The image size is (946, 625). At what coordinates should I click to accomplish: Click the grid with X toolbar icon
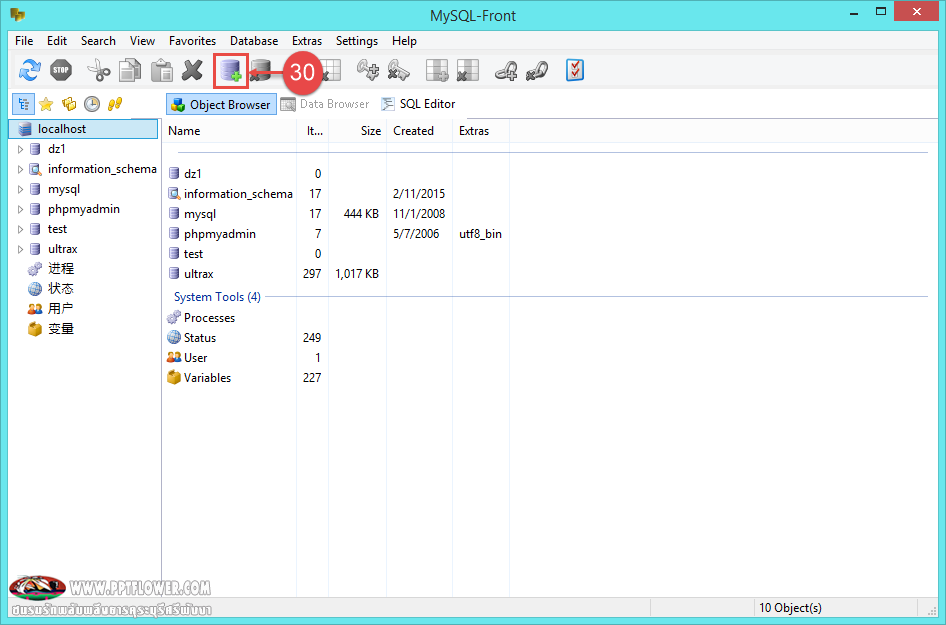tap(468, 71)
